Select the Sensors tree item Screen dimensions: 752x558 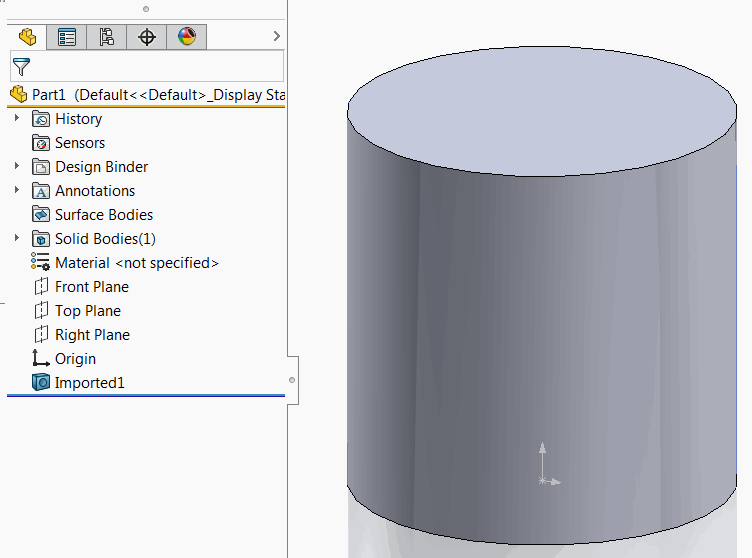tap(80, 142)
